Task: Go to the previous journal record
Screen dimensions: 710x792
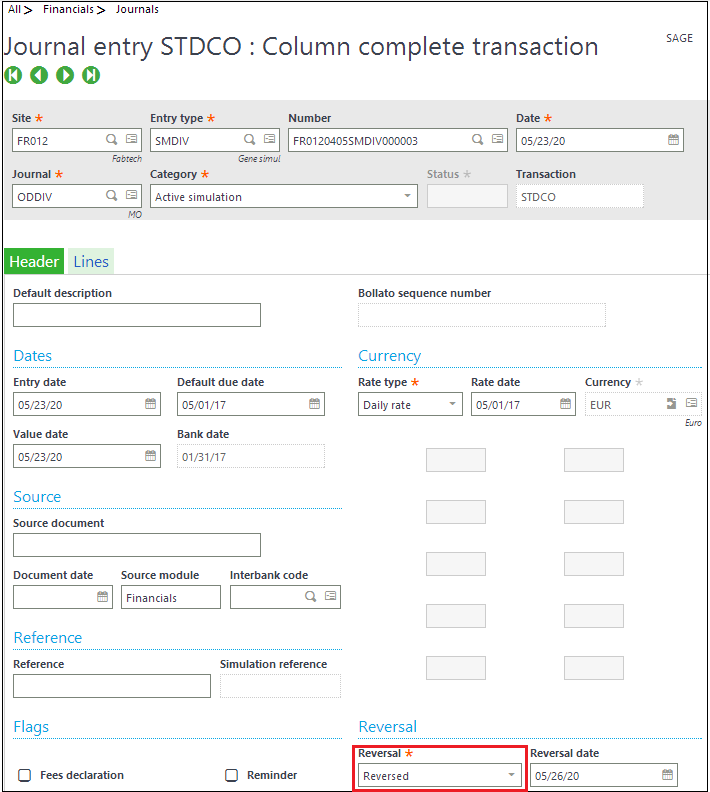Action: [x=39, y=75]
